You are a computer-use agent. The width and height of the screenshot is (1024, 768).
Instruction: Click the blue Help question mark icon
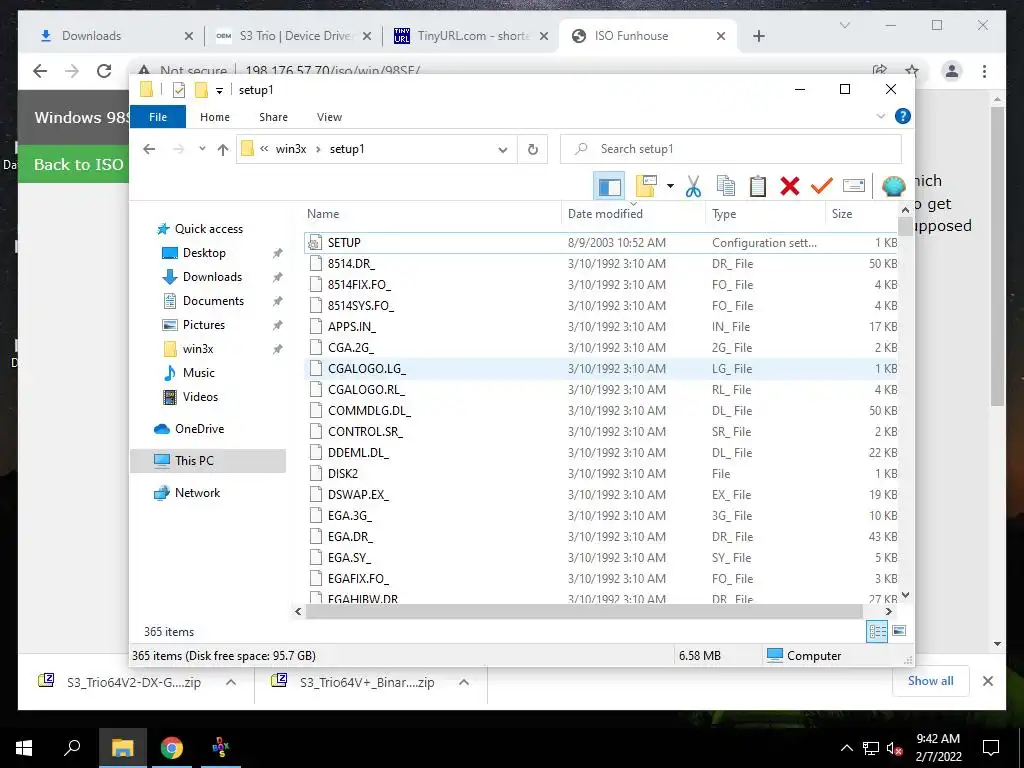tap(903, 116)
